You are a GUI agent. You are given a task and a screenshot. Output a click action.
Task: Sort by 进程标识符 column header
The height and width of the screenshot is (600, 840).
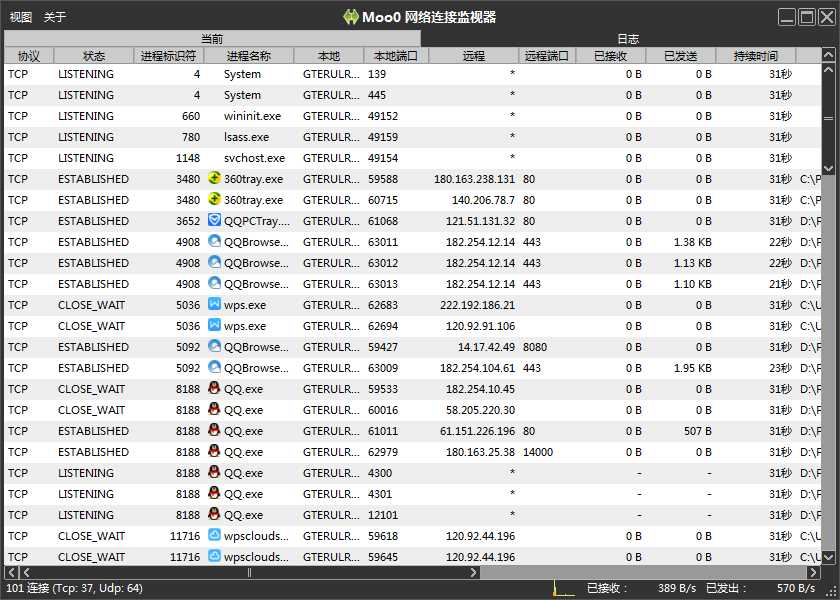click(x=168, y=56)
